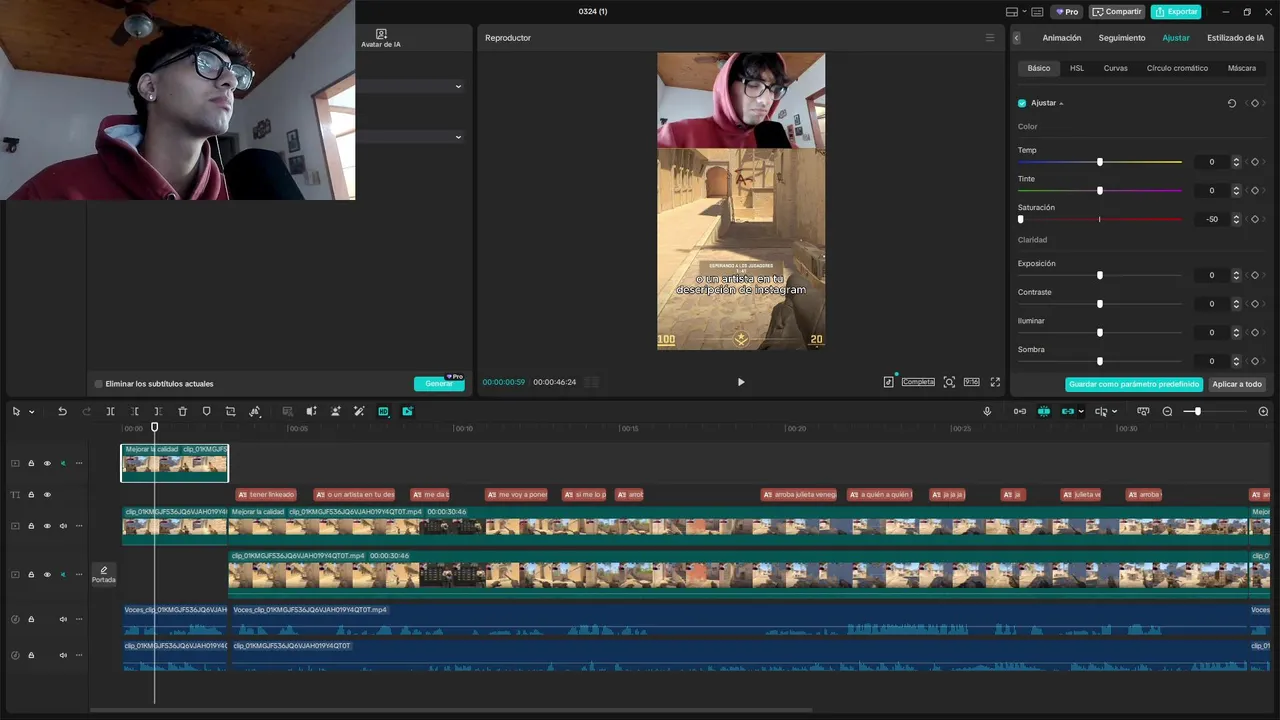
Task: Click the Temp value stepper
Action: (x=1236, y=162)
